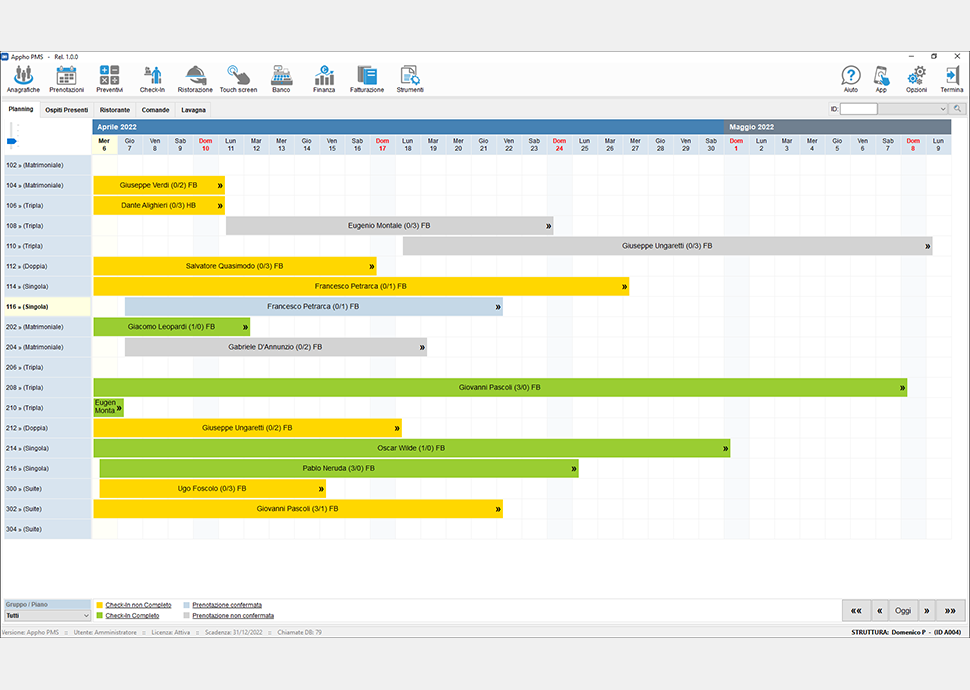Image resolution: width=970 pixels, height=690 pixels.
Task: Click yellow swatch for Check-In non Completo
Action: click(x=100, y=605)
